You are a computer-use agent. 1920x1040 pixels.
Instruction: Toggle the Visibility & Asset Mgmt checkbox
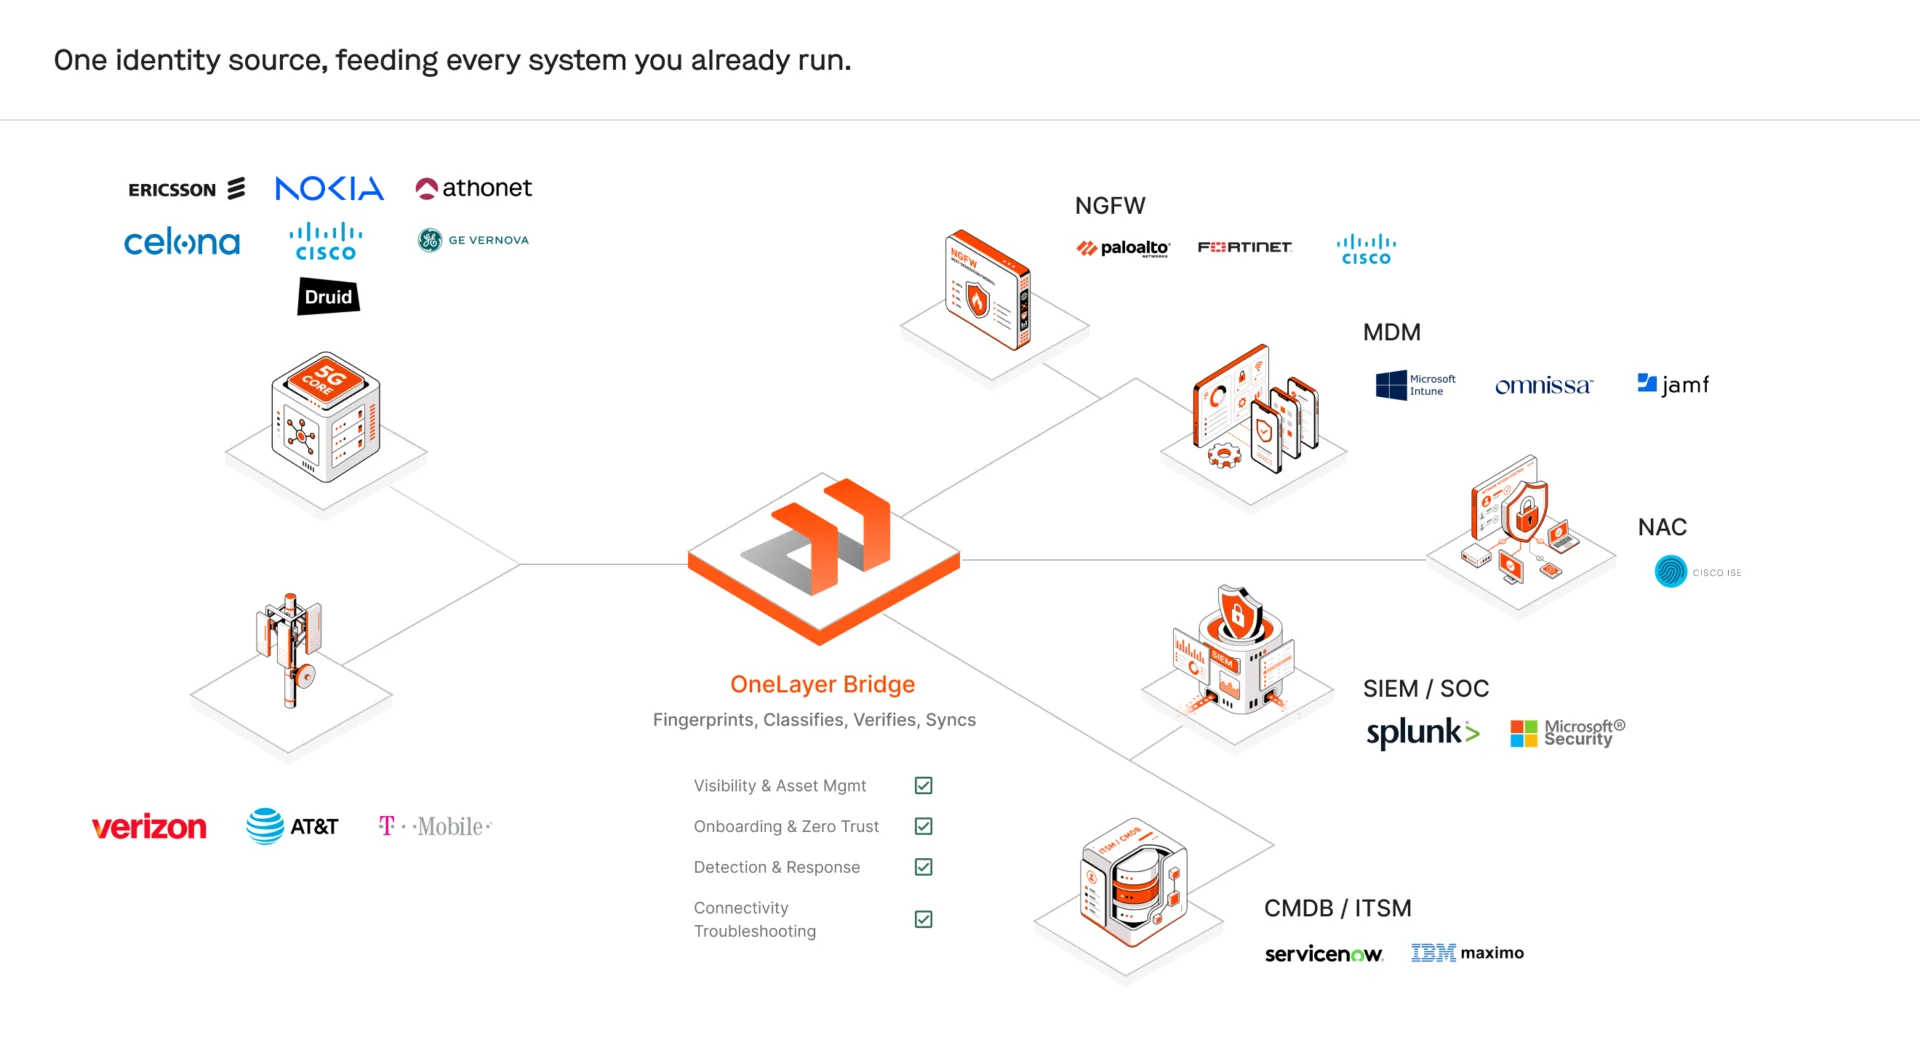(x=924, y=786)
